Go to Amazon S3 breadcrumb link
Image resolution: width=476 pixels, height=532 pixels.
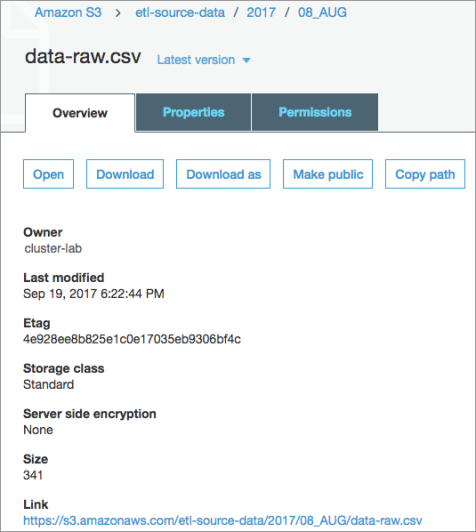(68, 13)
